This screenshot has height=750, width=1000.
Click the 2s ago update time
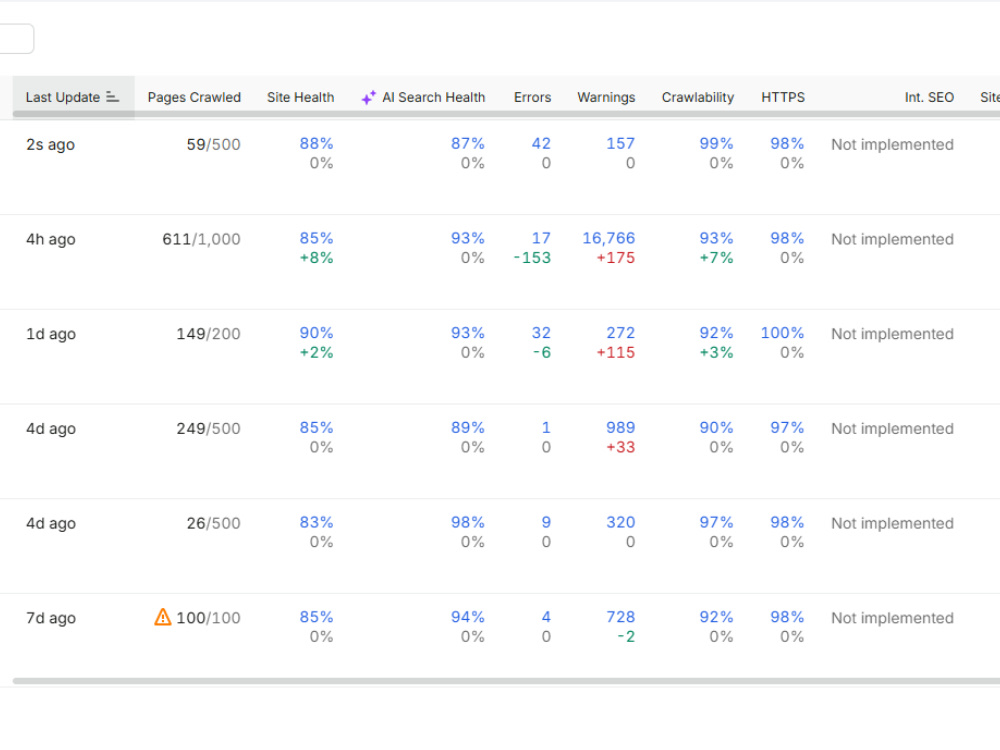50,145
